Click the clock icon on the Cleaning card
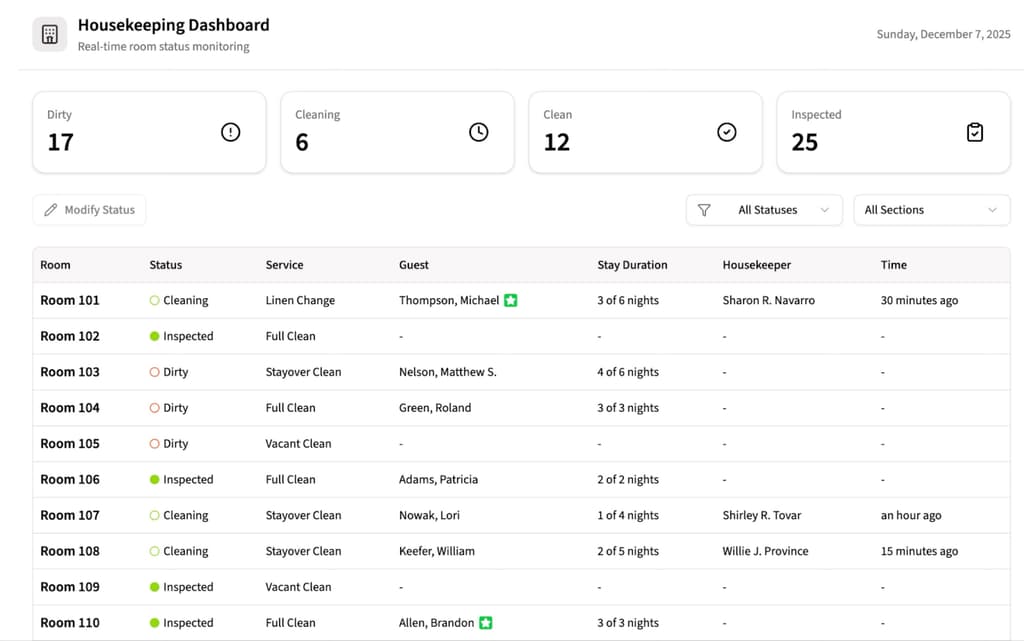Image resolution: width=1024 pixels, height=641 pixels. 478,131
